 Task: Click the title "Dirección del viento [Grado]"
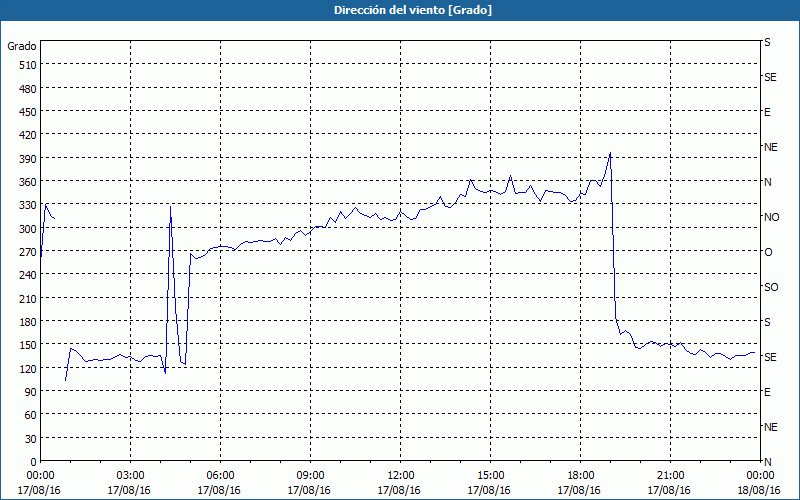(413, 10)
